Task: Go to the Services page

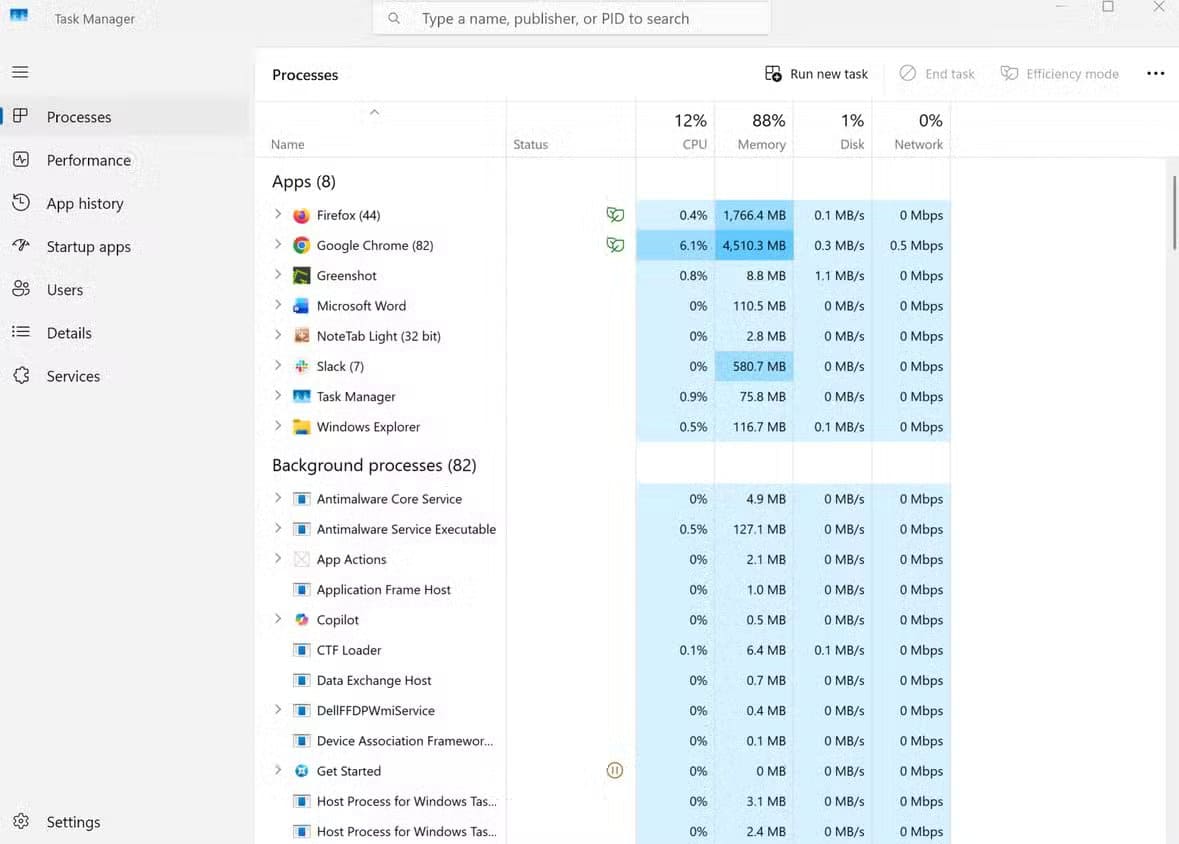Action: click(73, 376)
